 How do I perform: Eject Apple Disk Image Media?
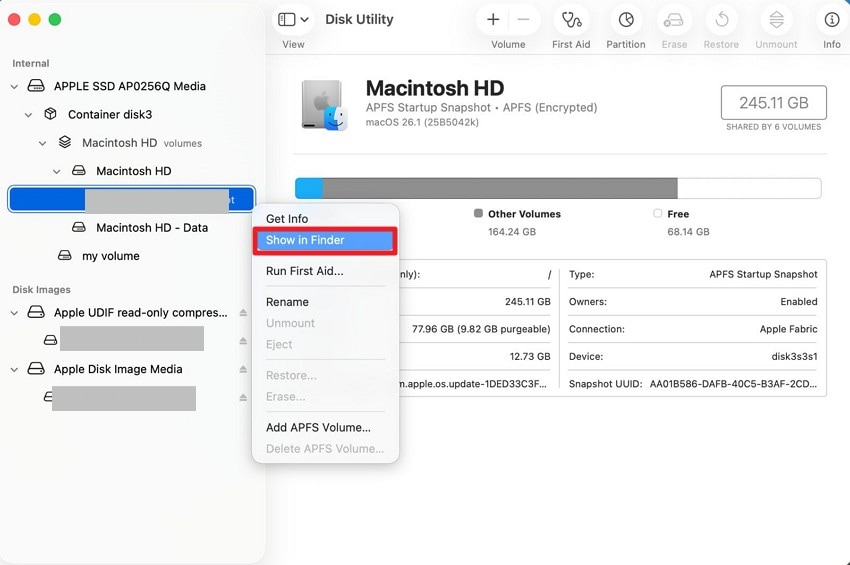click(243, 369)
